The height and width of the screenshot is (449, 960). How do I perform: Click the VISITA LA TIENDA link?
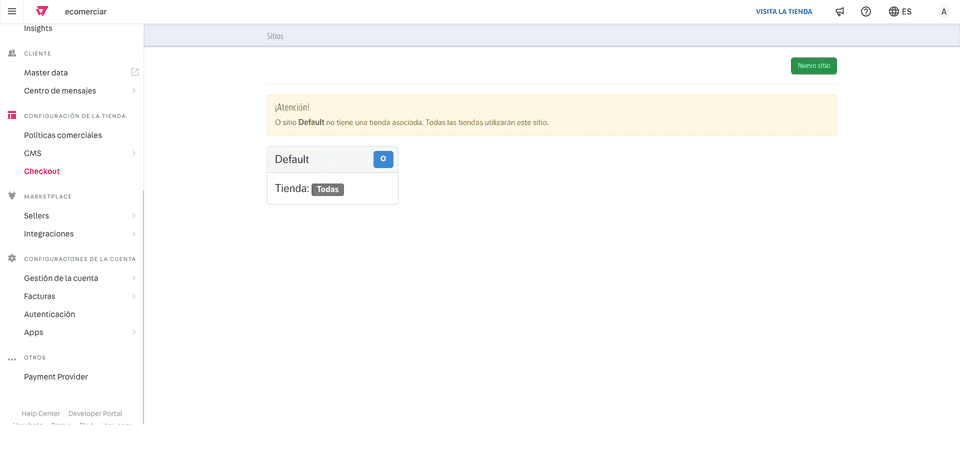tap(784, 12)
